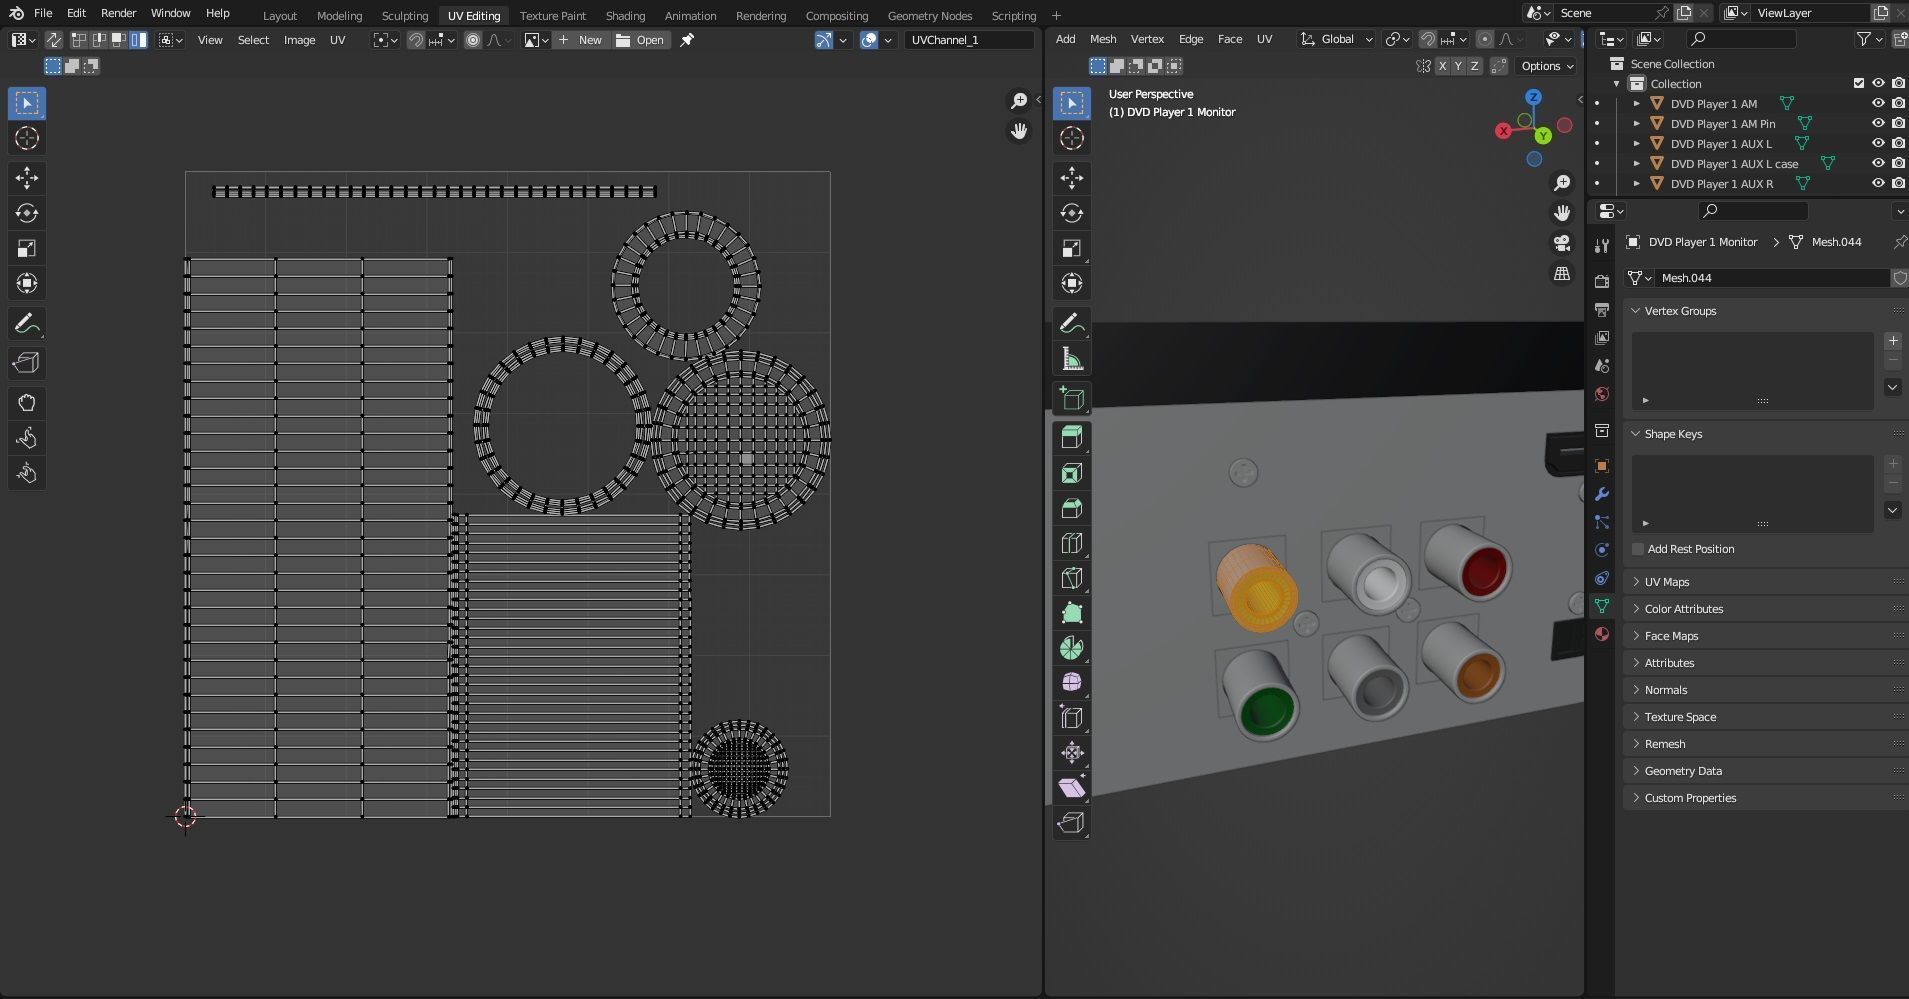The image size is (1909, 999).
Task: Open the Modifiers properties tab
Action: [1602, 494]
